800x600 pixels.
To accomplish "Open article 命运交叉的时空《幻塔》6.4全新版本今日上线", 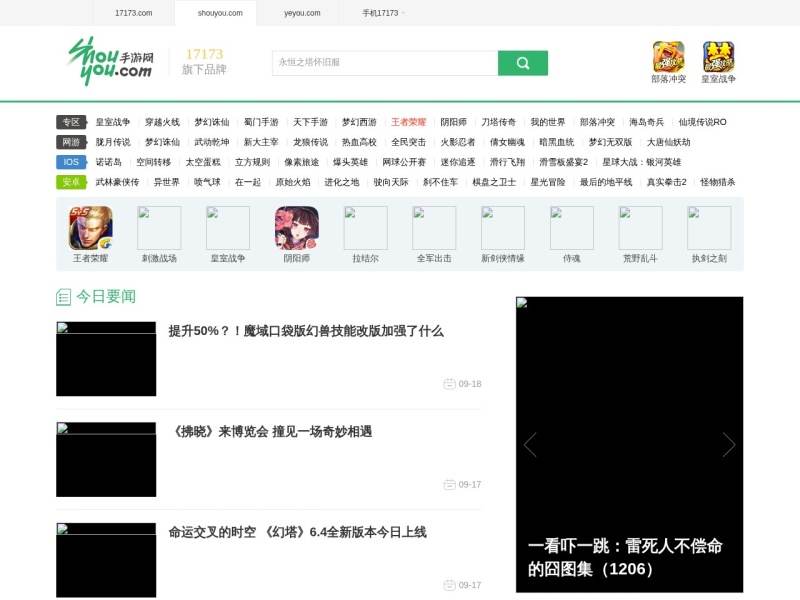I will click(297, 532).
